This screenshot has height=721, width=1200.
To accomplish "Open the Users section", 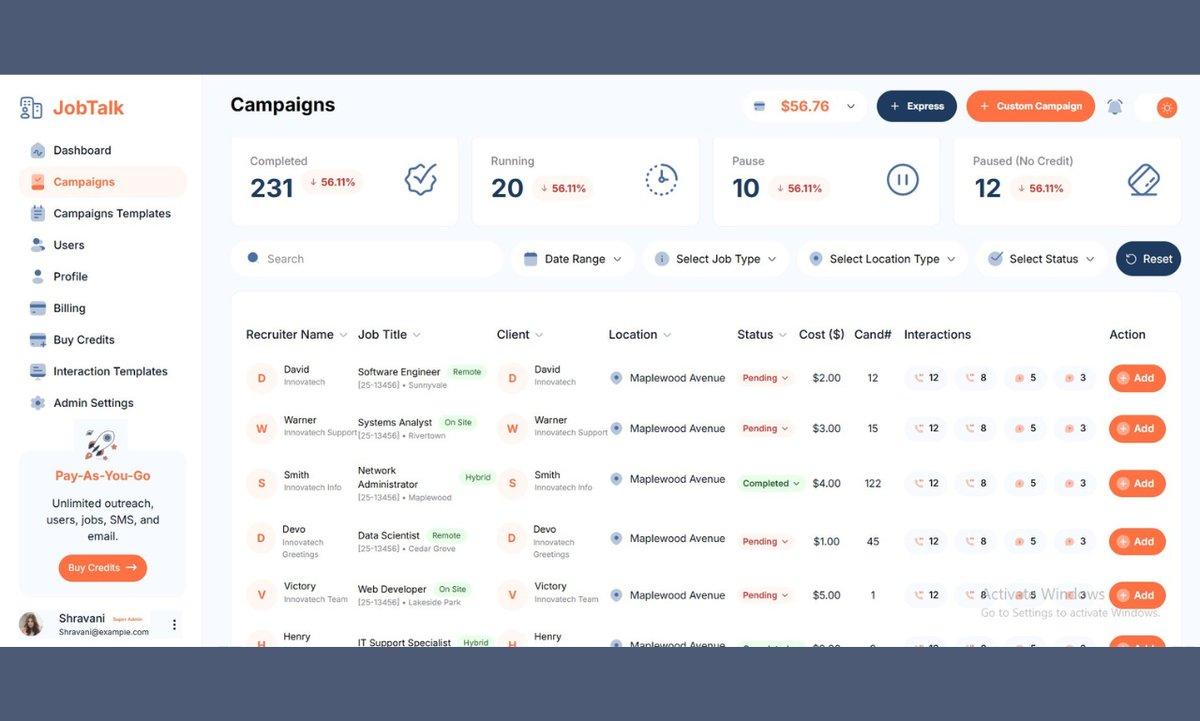I will pos(69,245).
